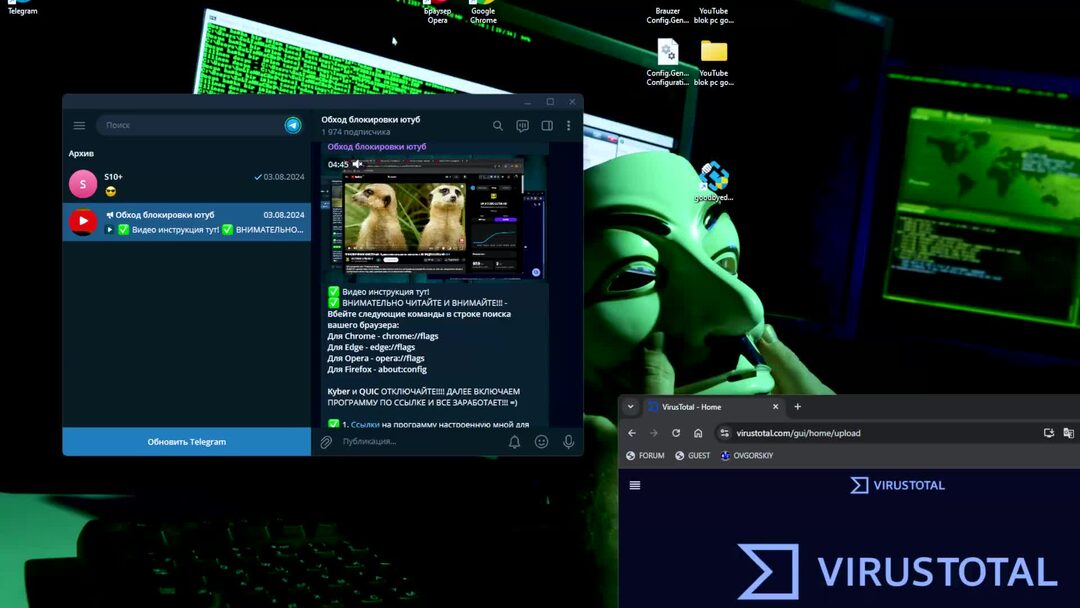
Task: Close the VirusTotal - Home tab
Action: click(776, 407)
